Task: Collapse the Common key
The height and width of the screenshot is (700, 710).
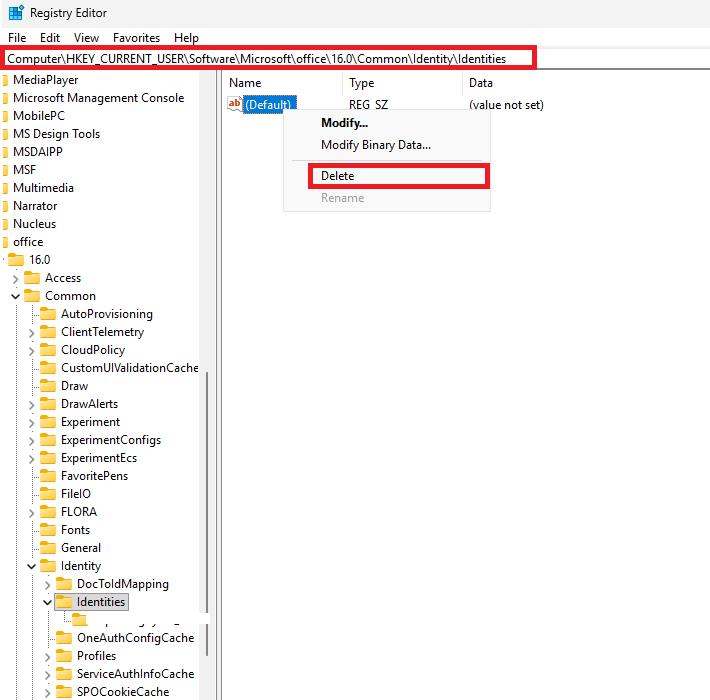Action: coord(15,296)
